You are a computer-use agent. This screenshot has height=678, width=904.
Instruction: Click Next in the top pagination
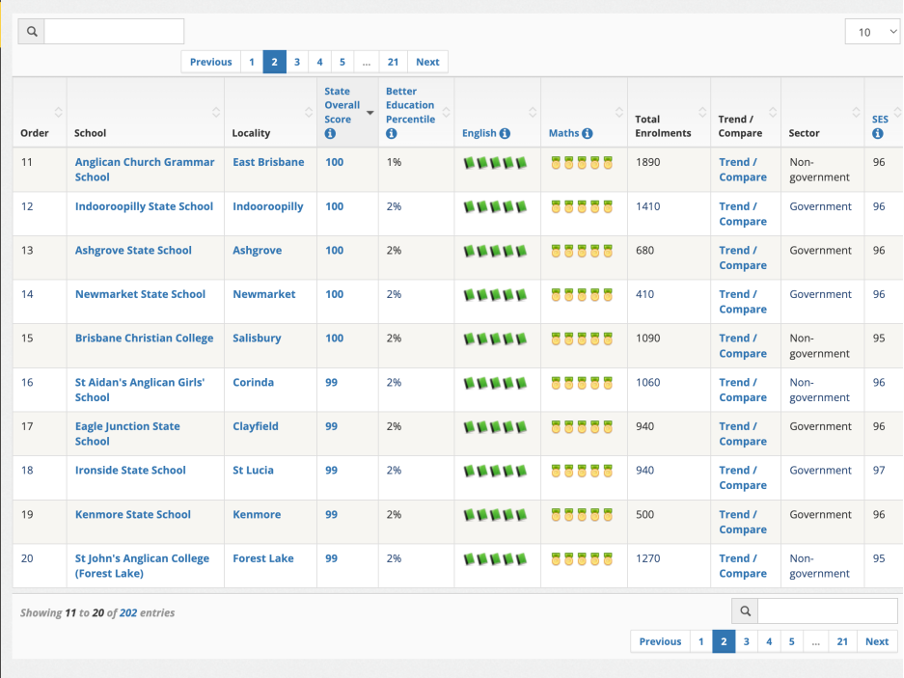(x=427, y=62)
